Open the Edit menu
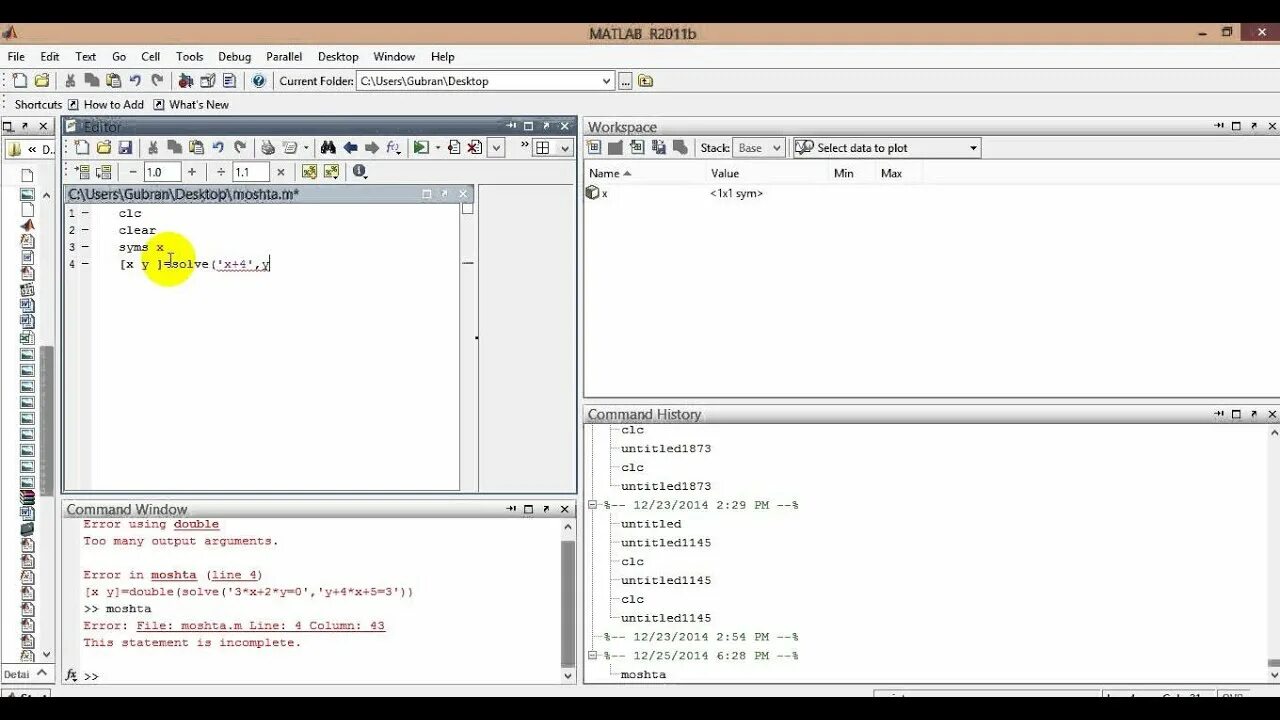Image resolution: width=1280 pixels, height=720 pixels. click(x=50, y=57)
